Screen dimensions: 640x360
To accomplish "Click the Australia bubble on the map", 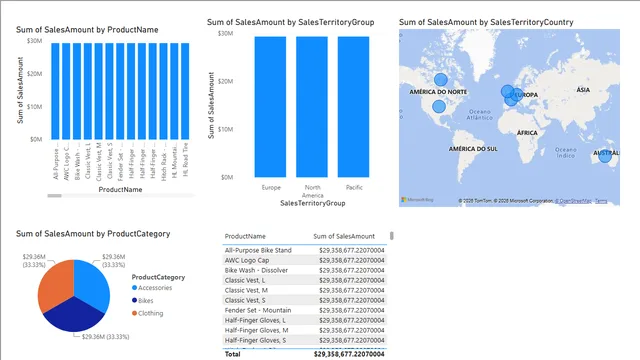I will pos(605,156).
